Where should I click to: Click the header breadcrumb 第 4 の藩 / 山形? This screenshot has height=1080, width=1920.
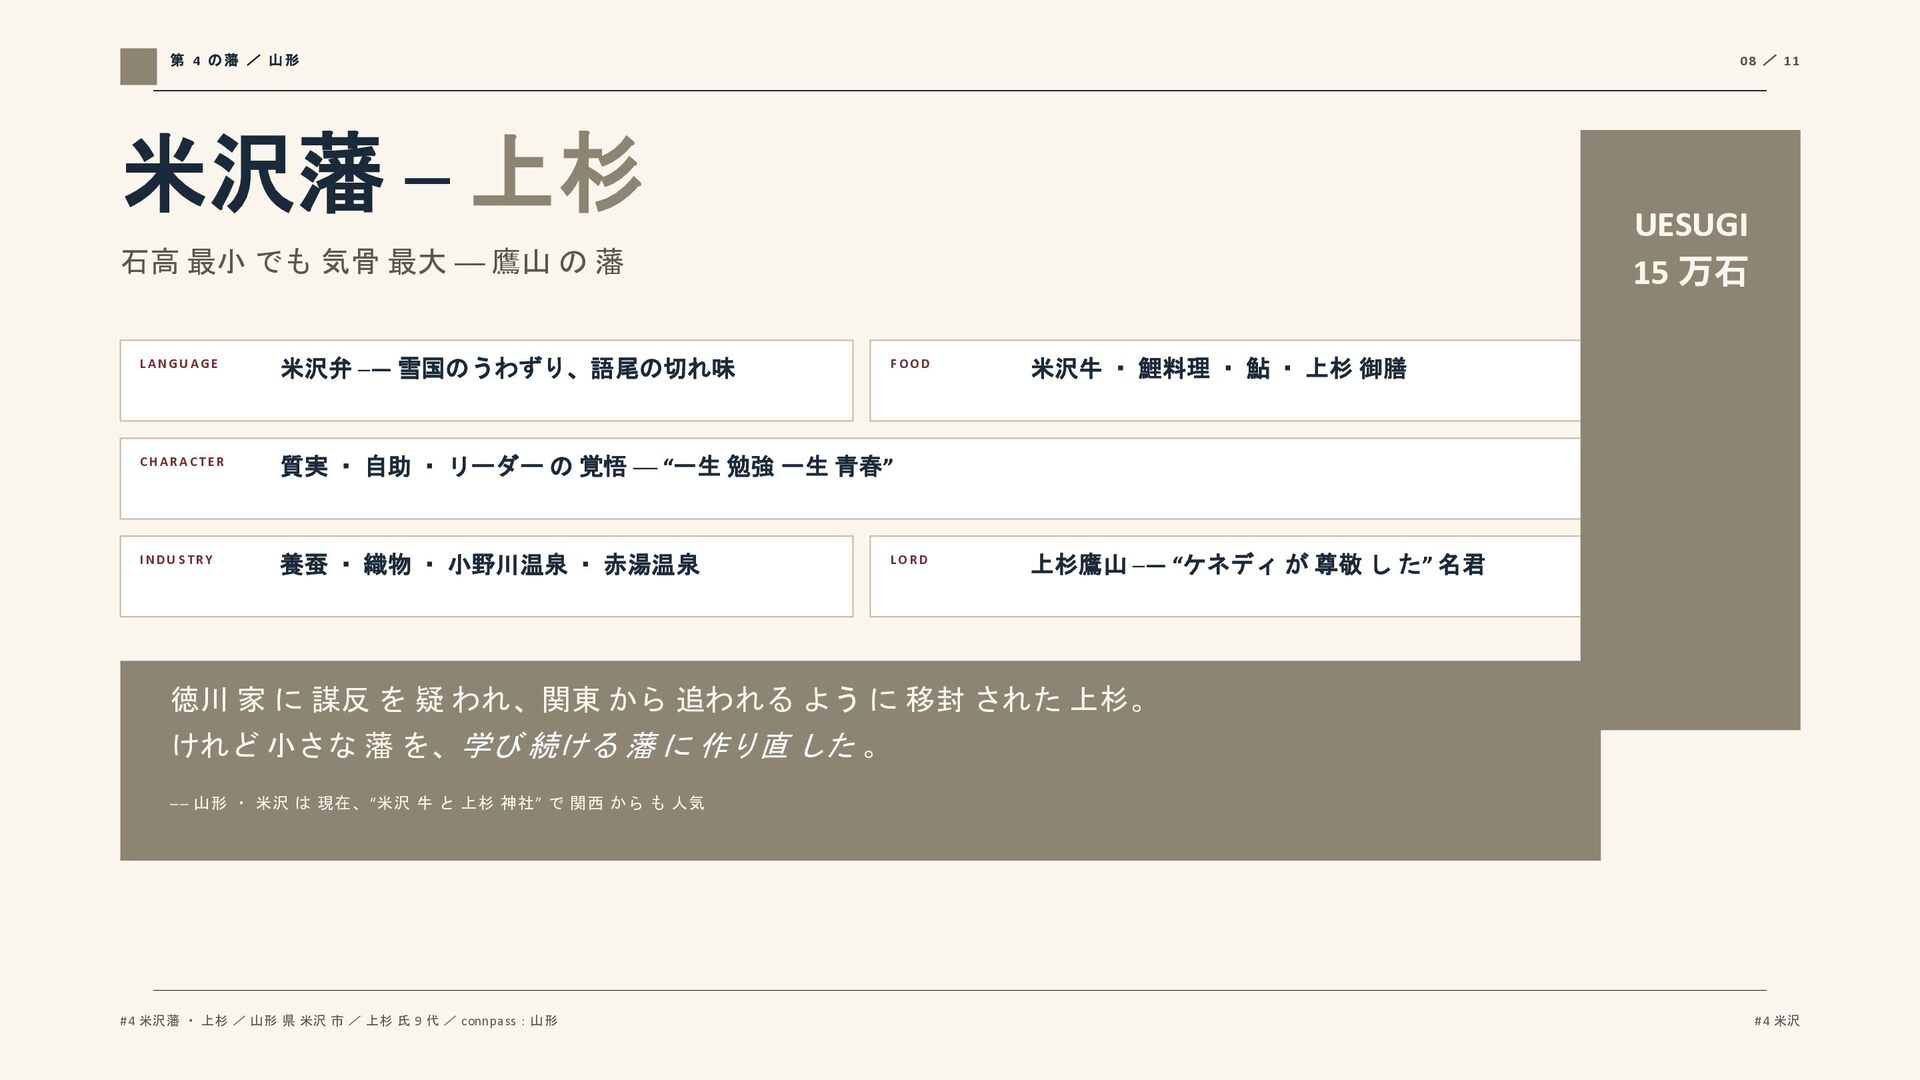[x=234, y=60]
